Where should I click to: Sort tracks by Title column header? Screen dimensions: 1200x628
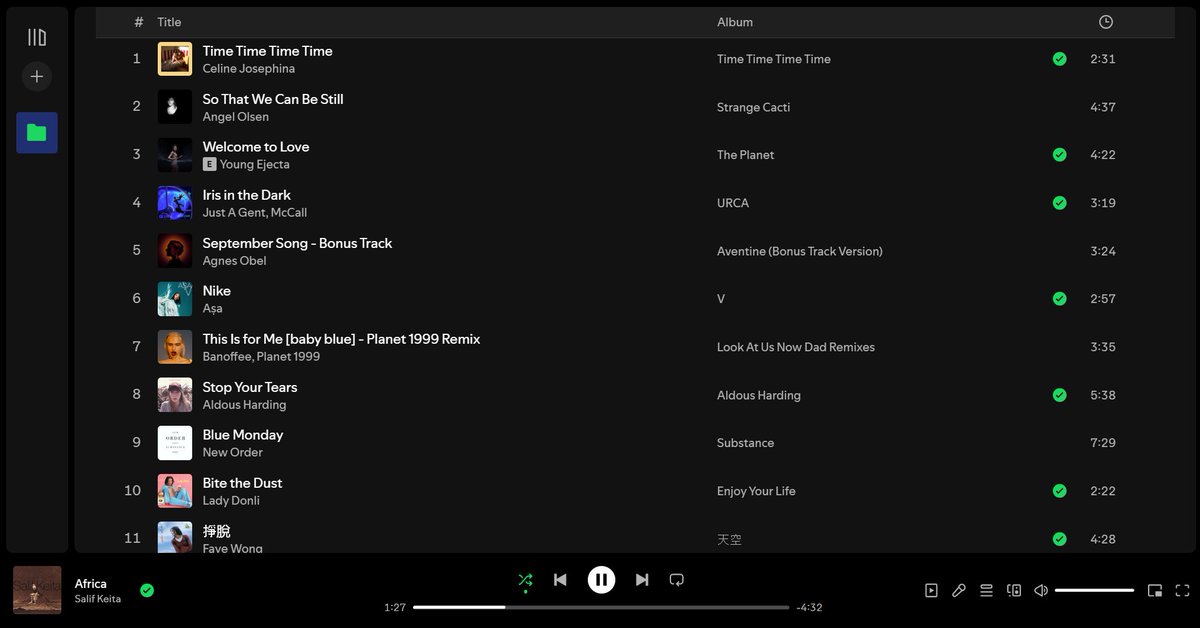click(169, 22)
